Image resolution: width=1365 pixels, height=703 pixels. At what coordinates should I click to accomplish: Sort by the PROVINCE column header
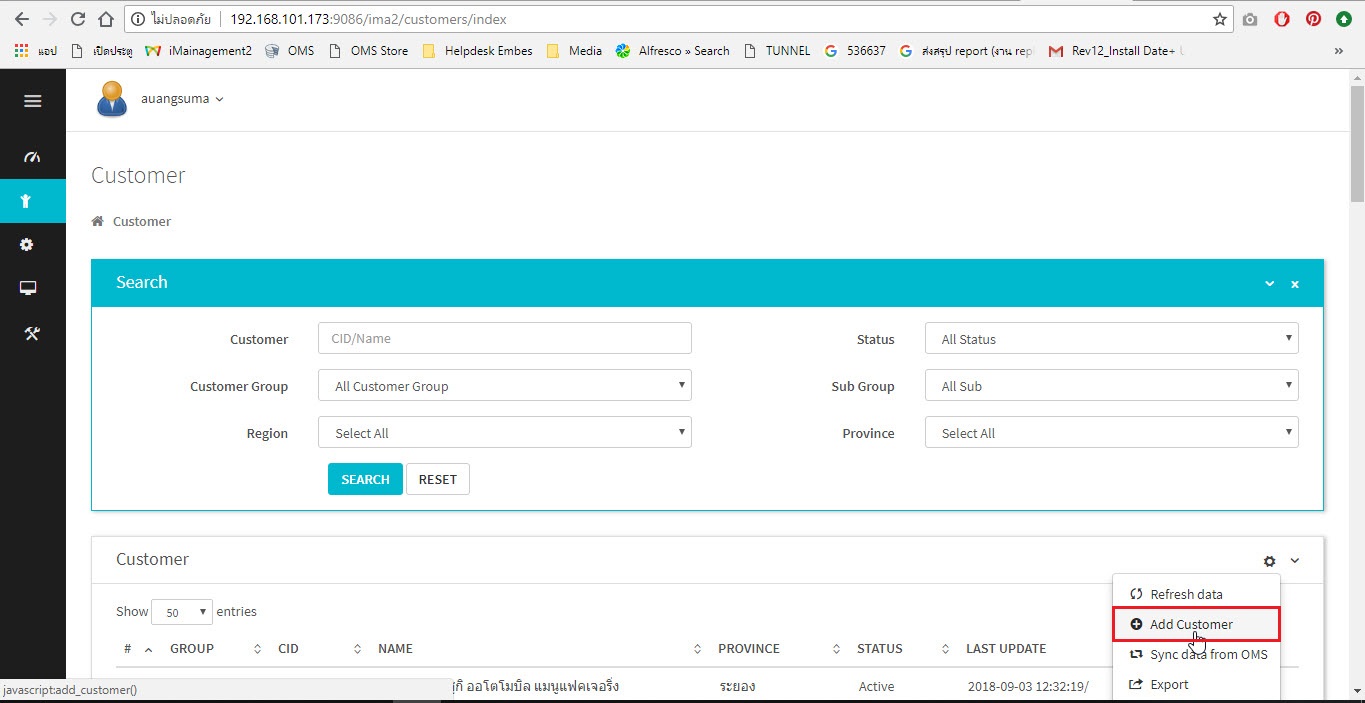point(779,649)
